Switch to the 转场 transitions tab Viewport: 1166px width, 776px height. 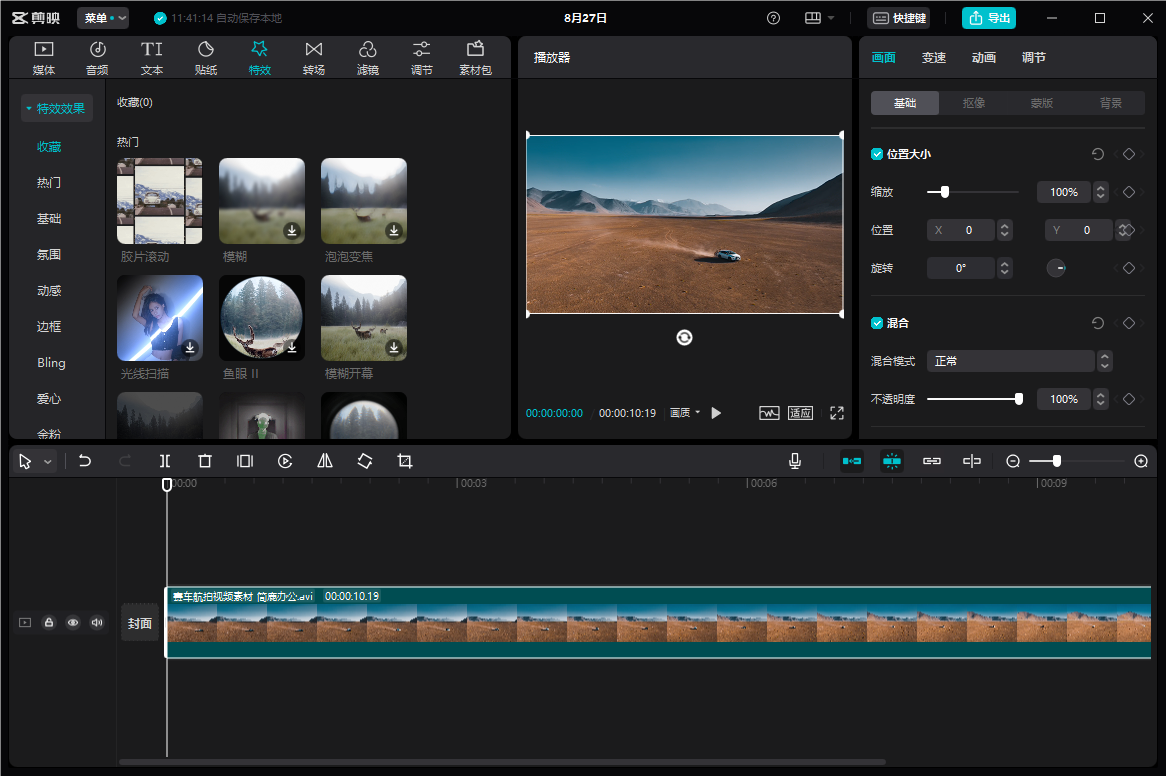pos(314,58)
